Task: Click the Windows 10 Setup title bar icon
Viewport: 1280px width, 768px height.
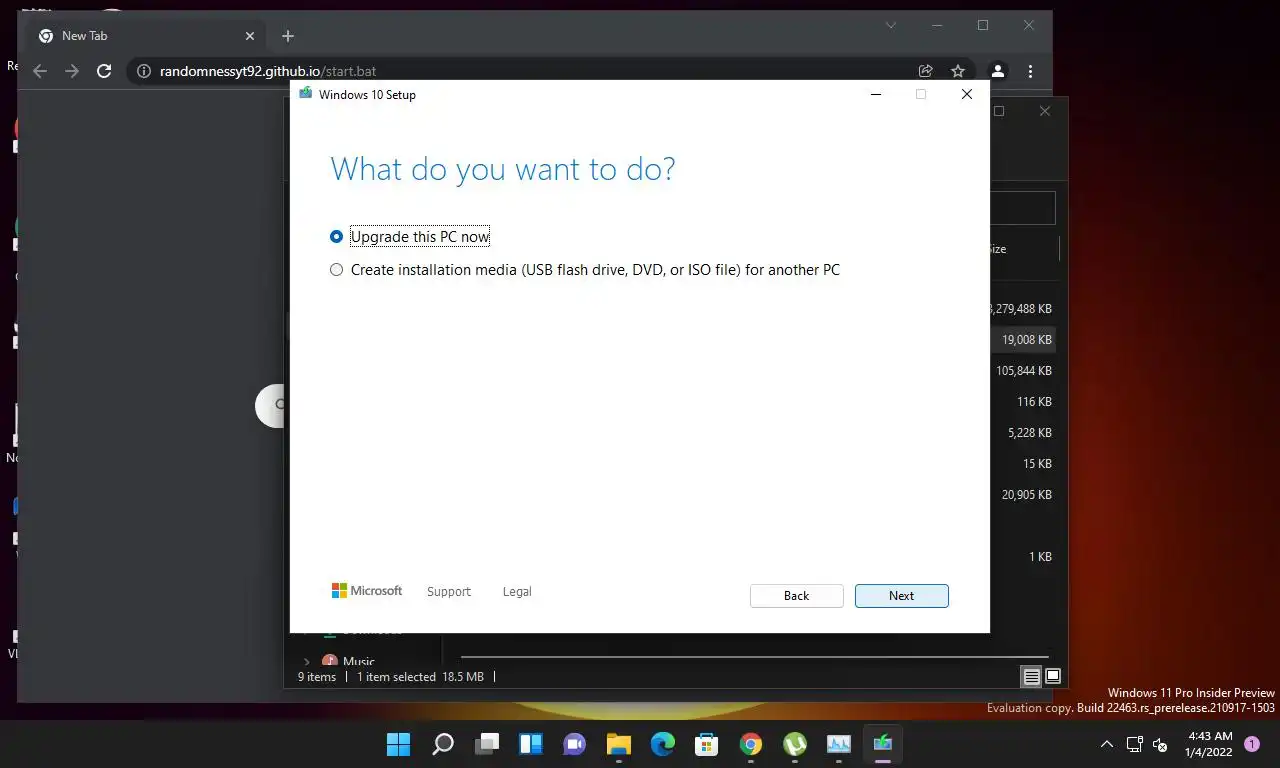Action: click(305, 94)
